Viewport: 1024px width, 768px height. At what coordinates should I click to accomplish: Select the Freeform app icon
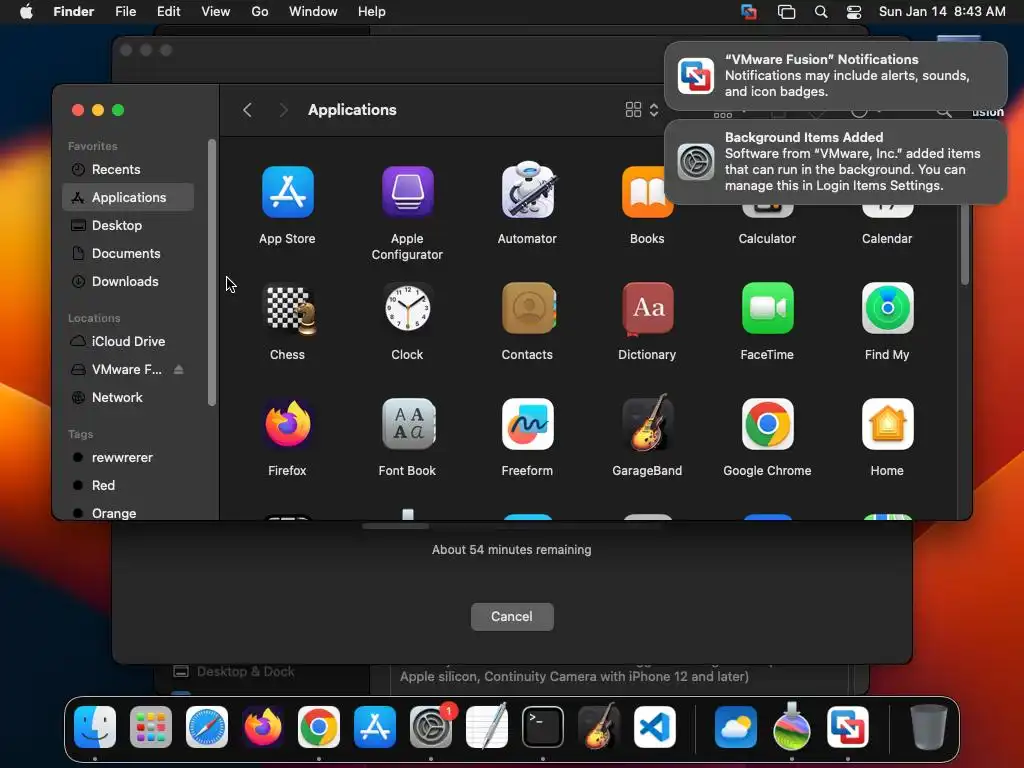[x=528, y=424]
